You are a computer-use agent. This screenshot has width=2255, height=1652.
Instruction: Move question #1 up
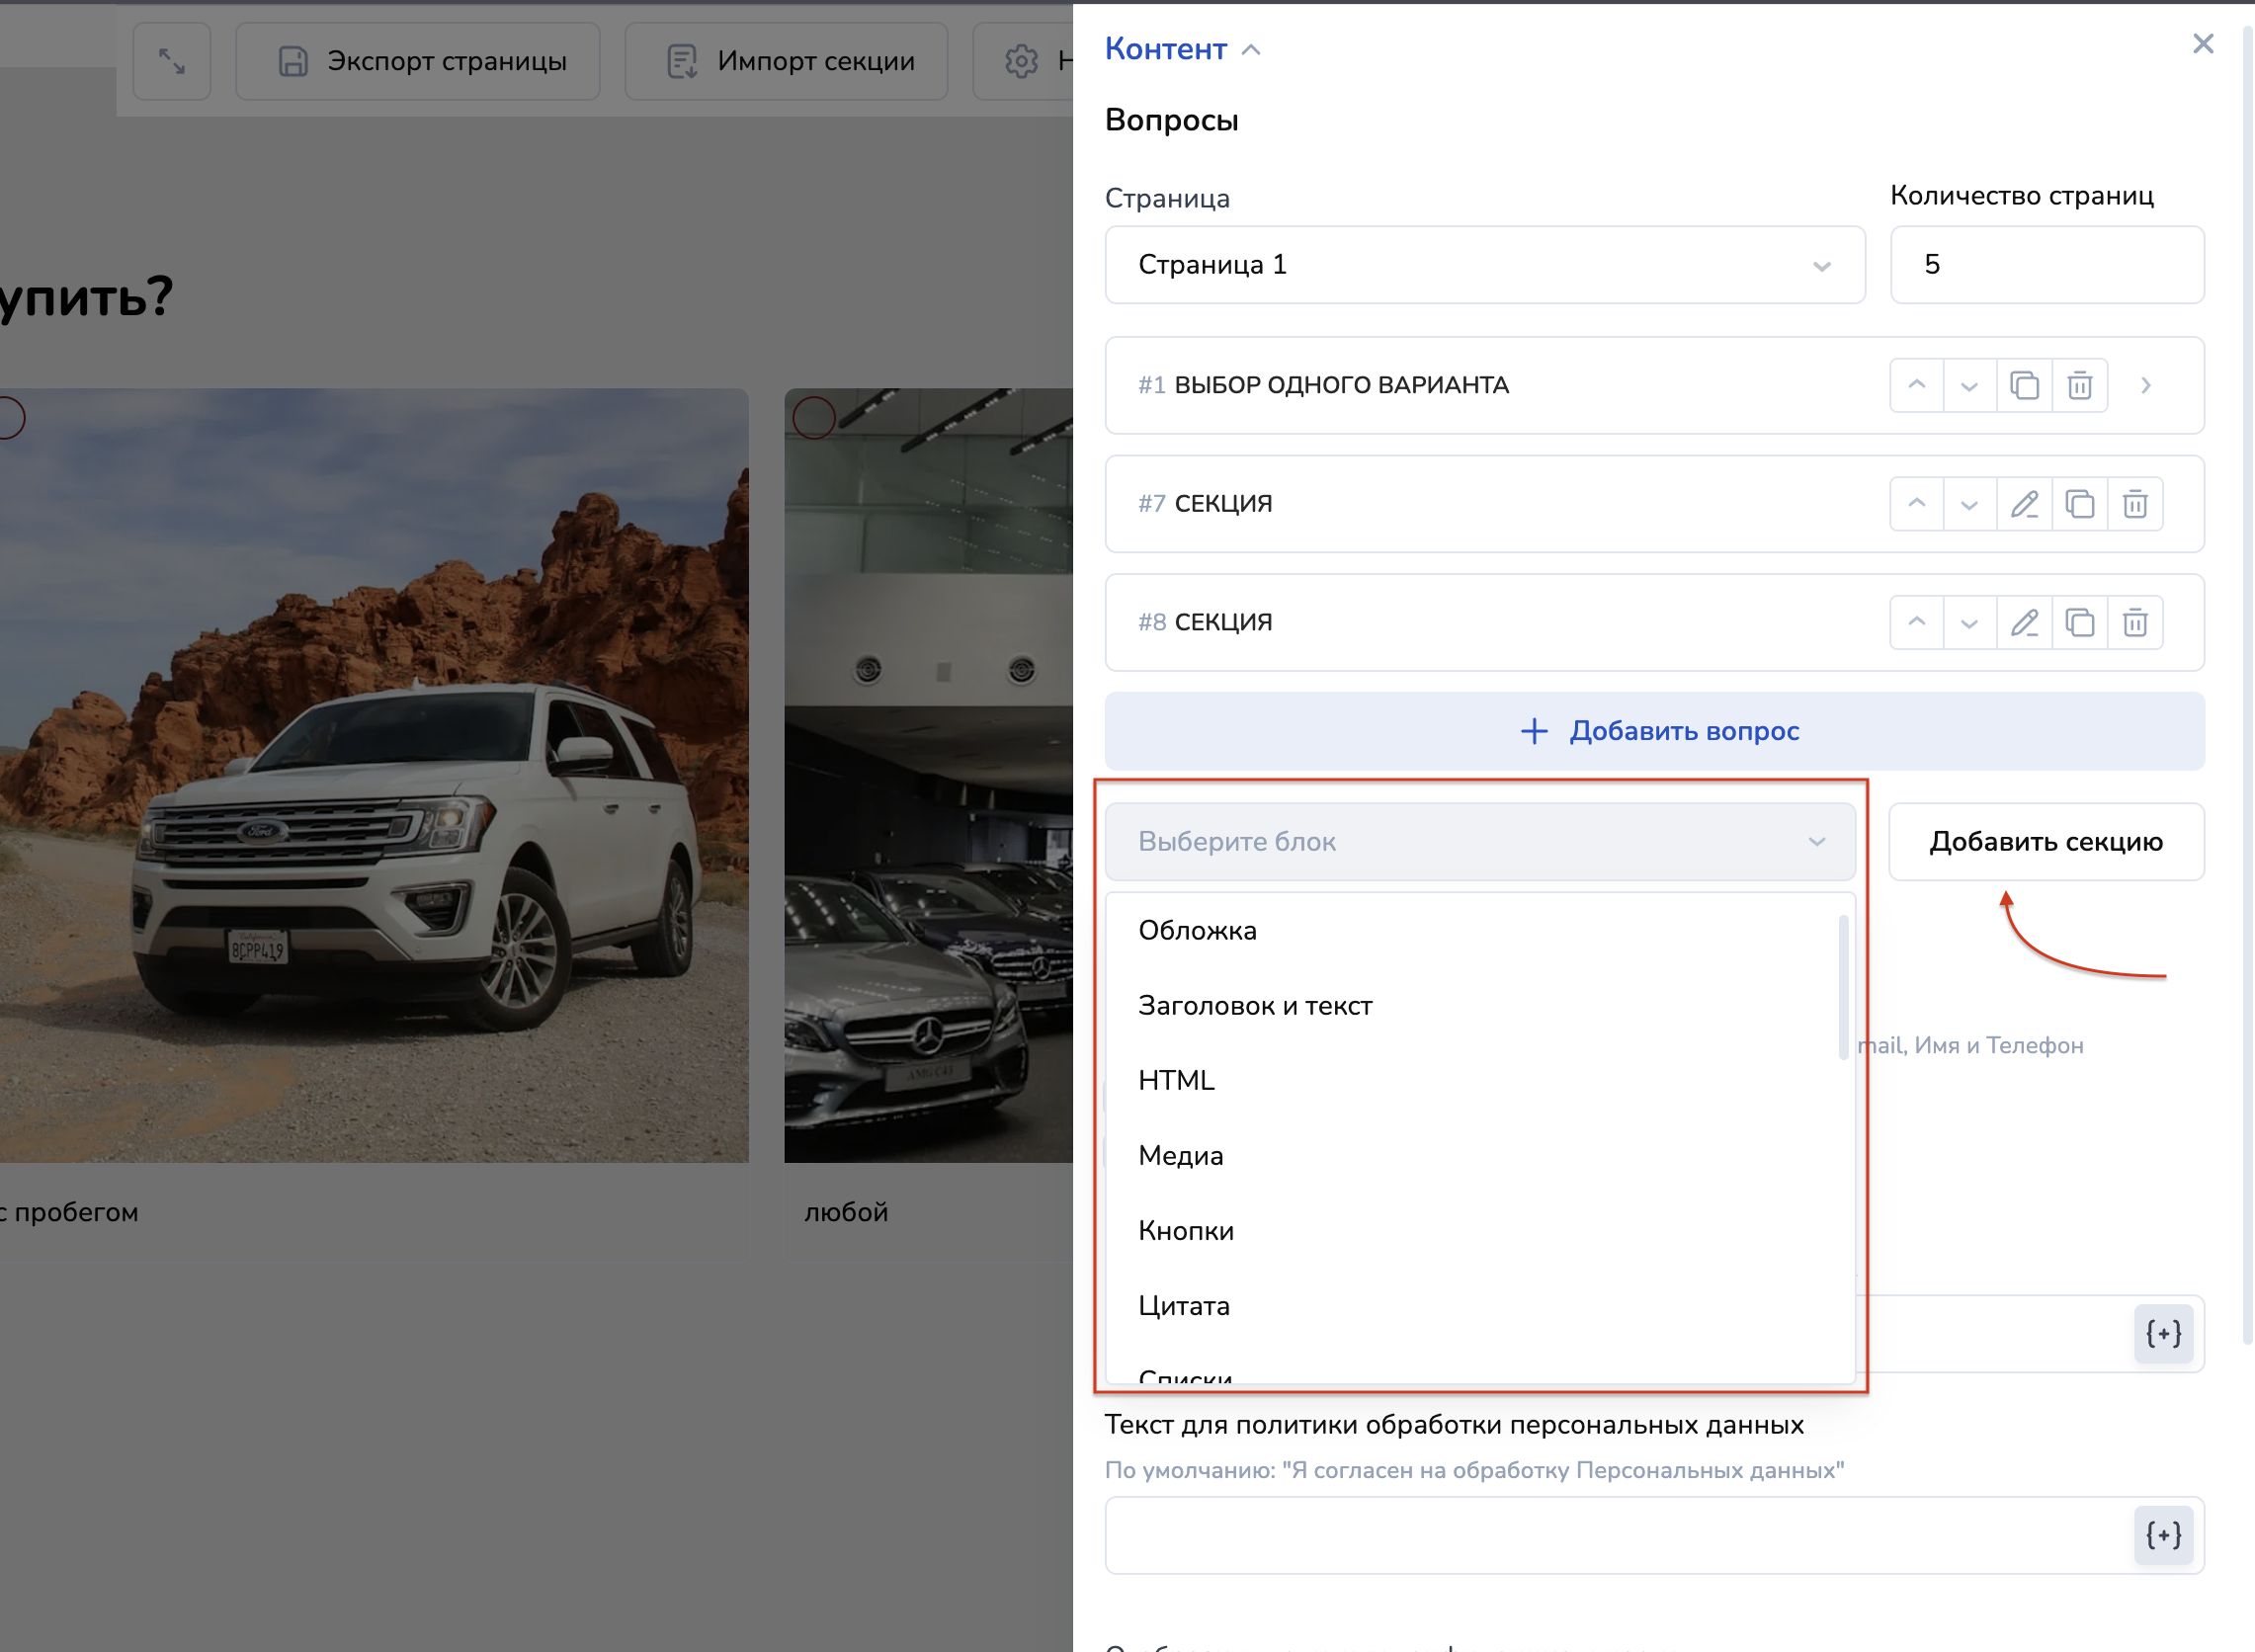coord(1916,385)
